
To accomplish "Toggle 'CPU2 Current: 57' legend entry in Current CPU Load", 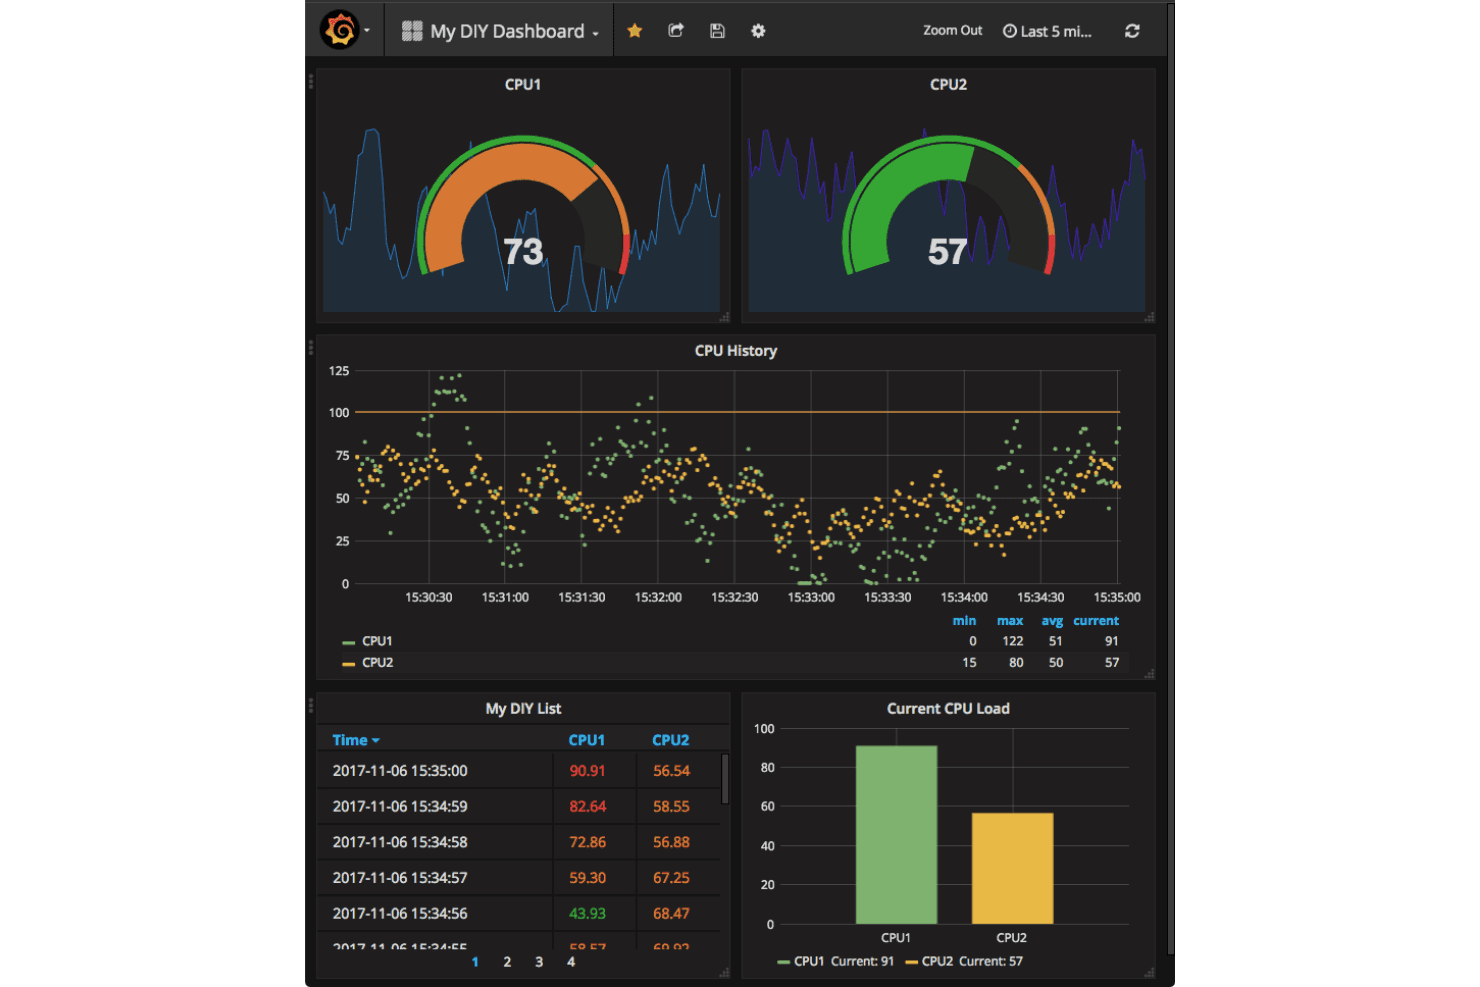I will (964, 961).
